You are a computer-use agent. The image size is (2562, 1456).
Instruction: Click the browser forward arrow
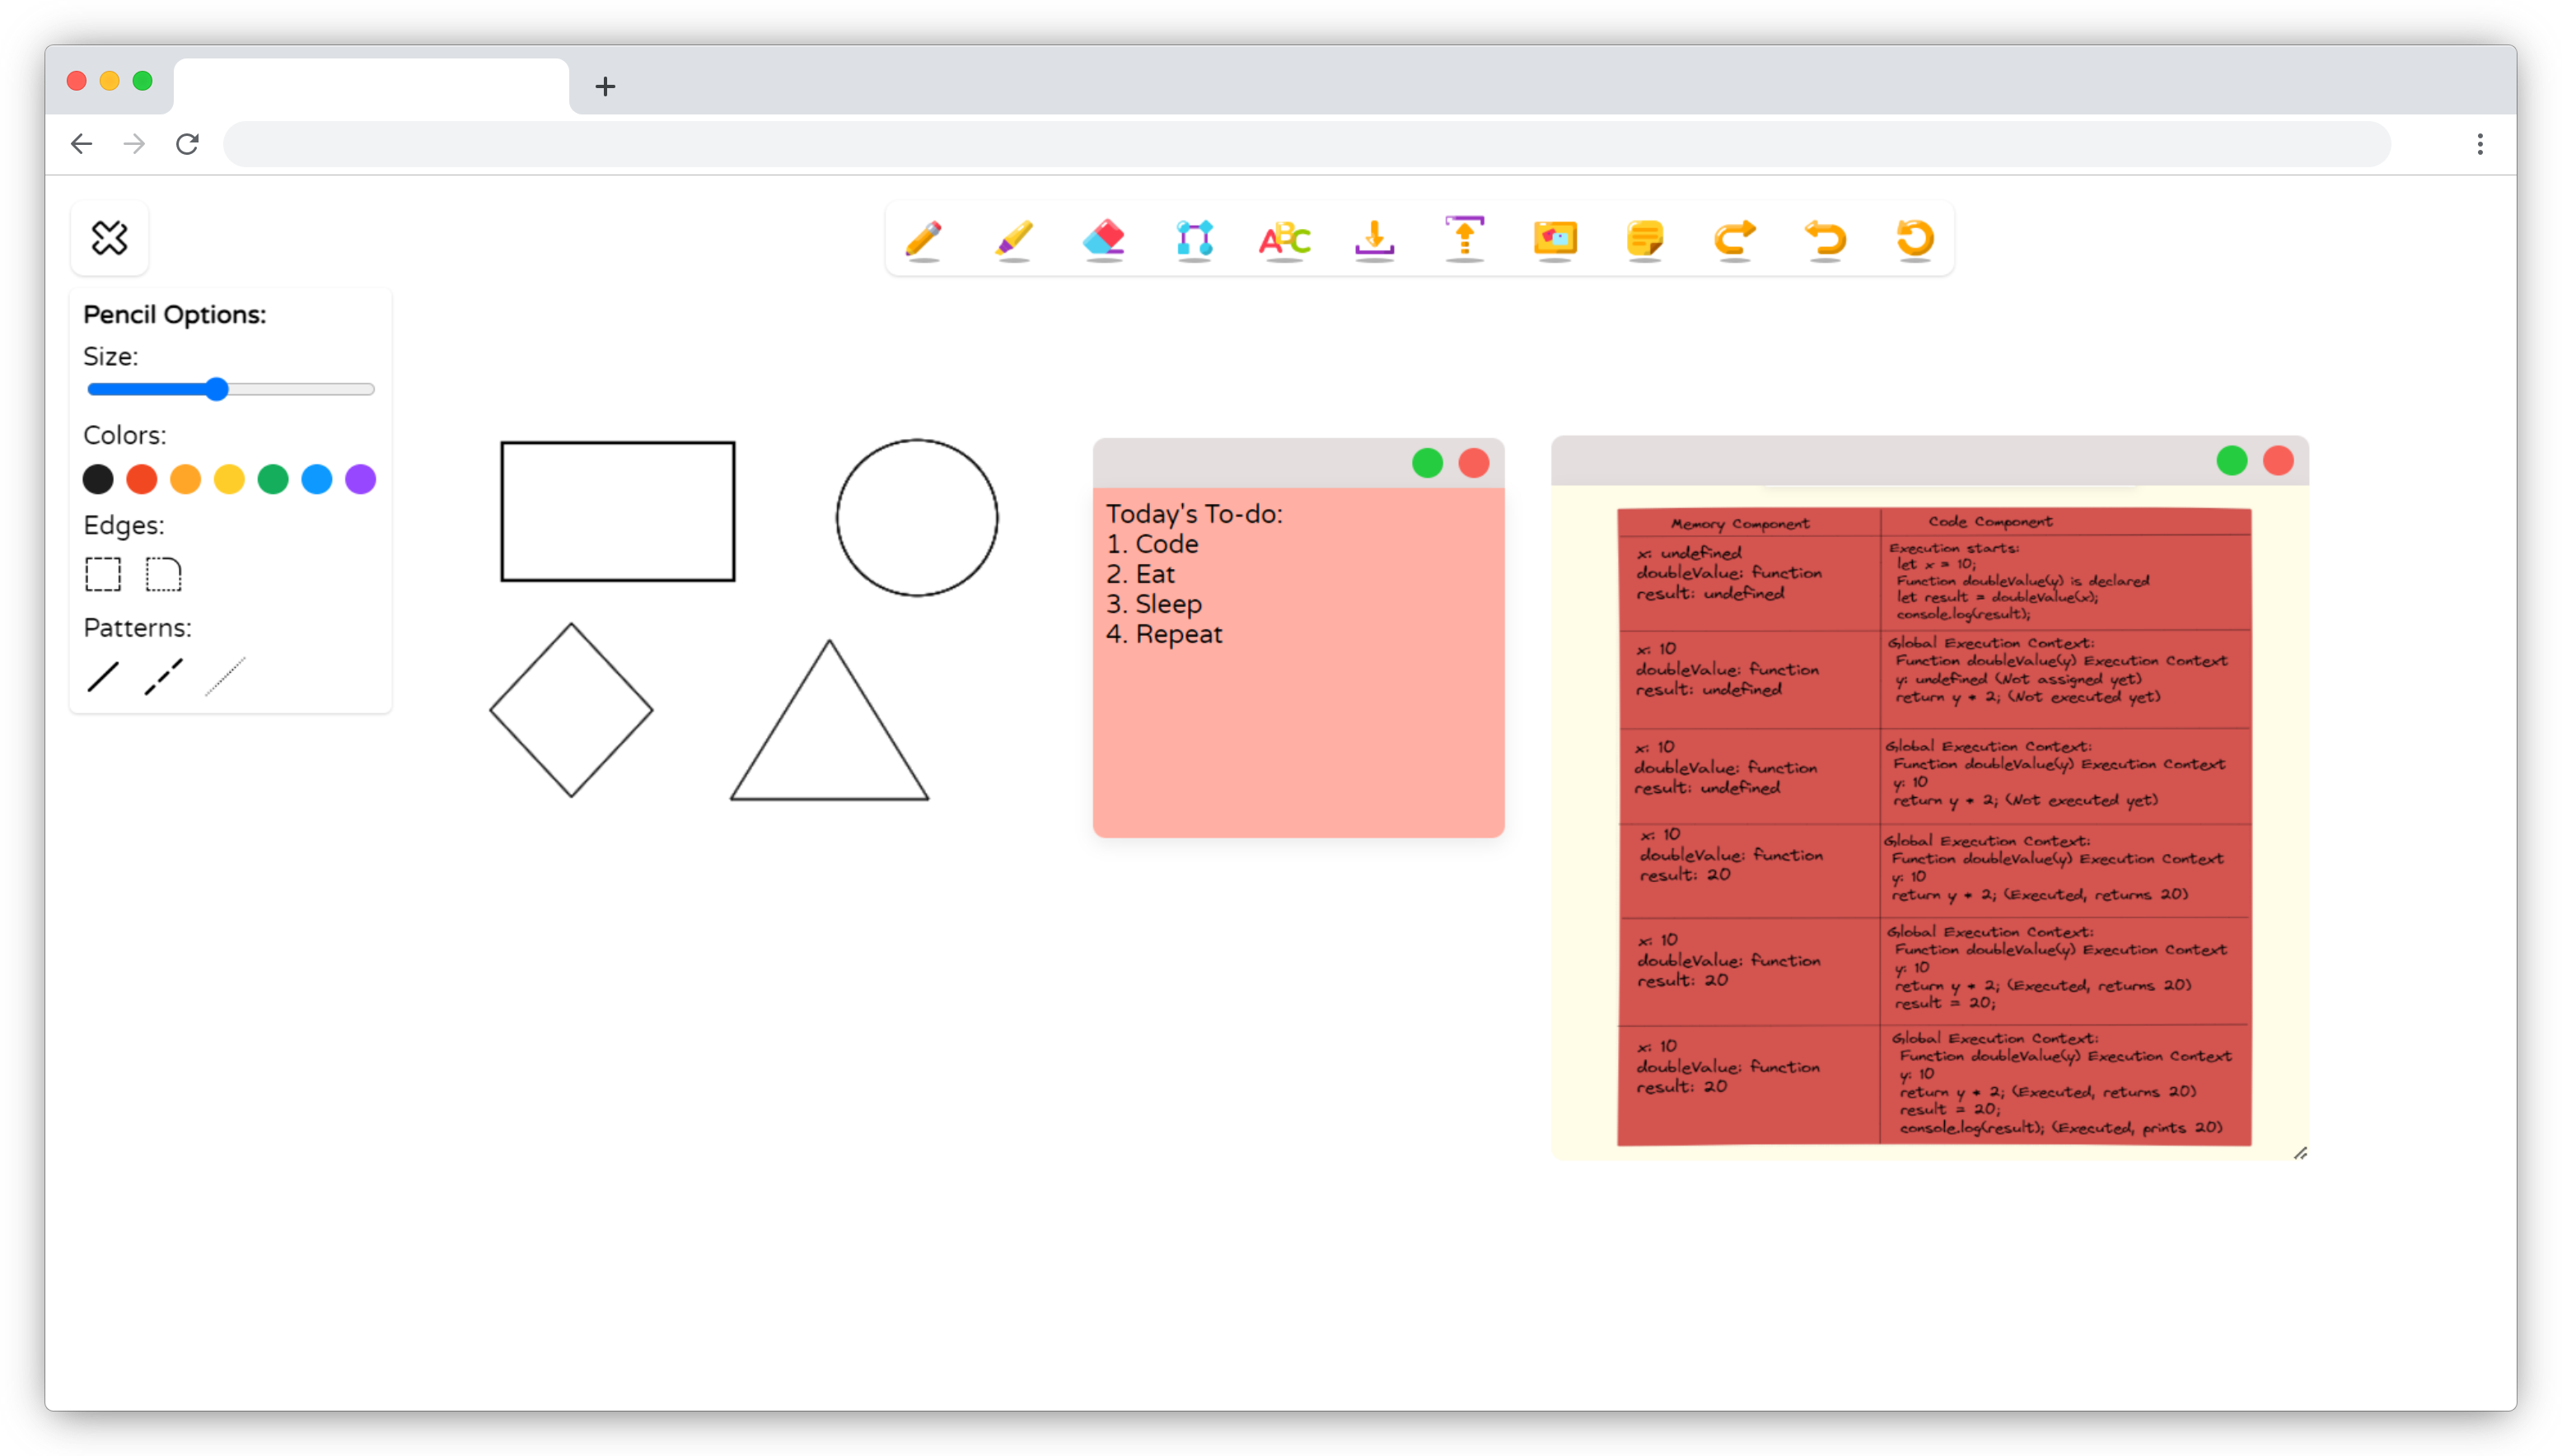pos(134,144)
